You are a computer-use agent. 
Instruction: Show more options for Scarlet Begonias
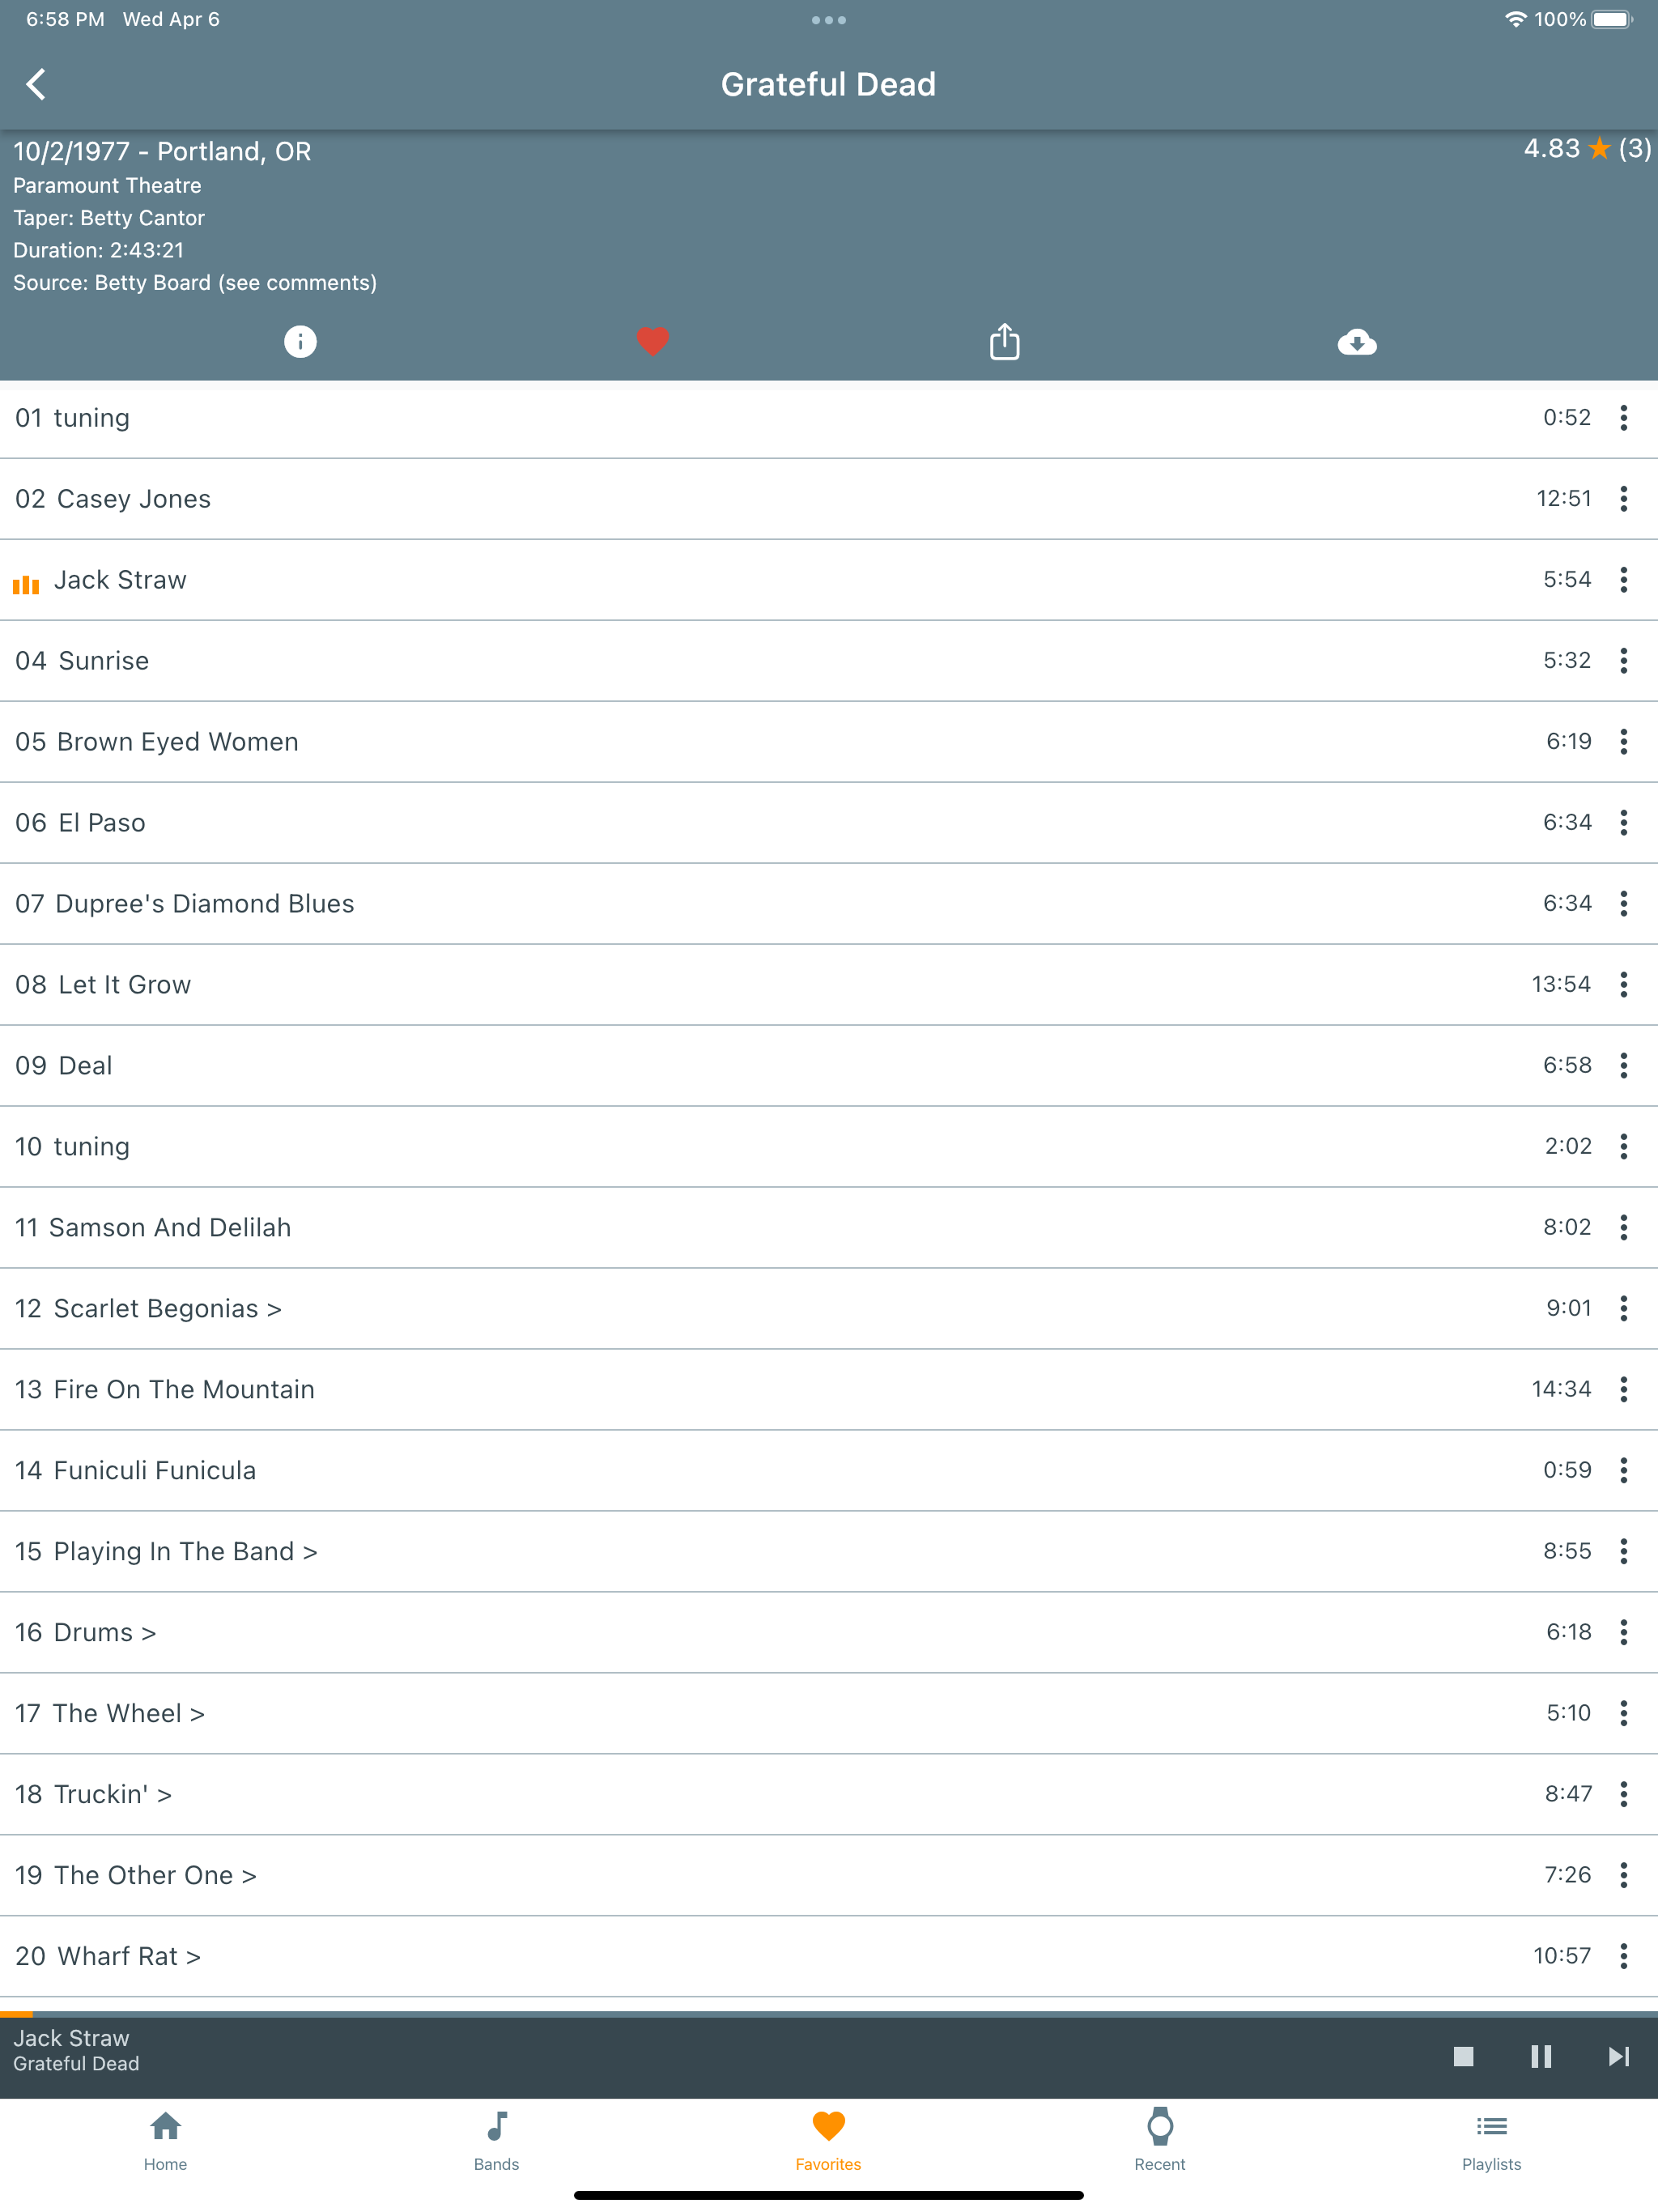point(1624,1309)
